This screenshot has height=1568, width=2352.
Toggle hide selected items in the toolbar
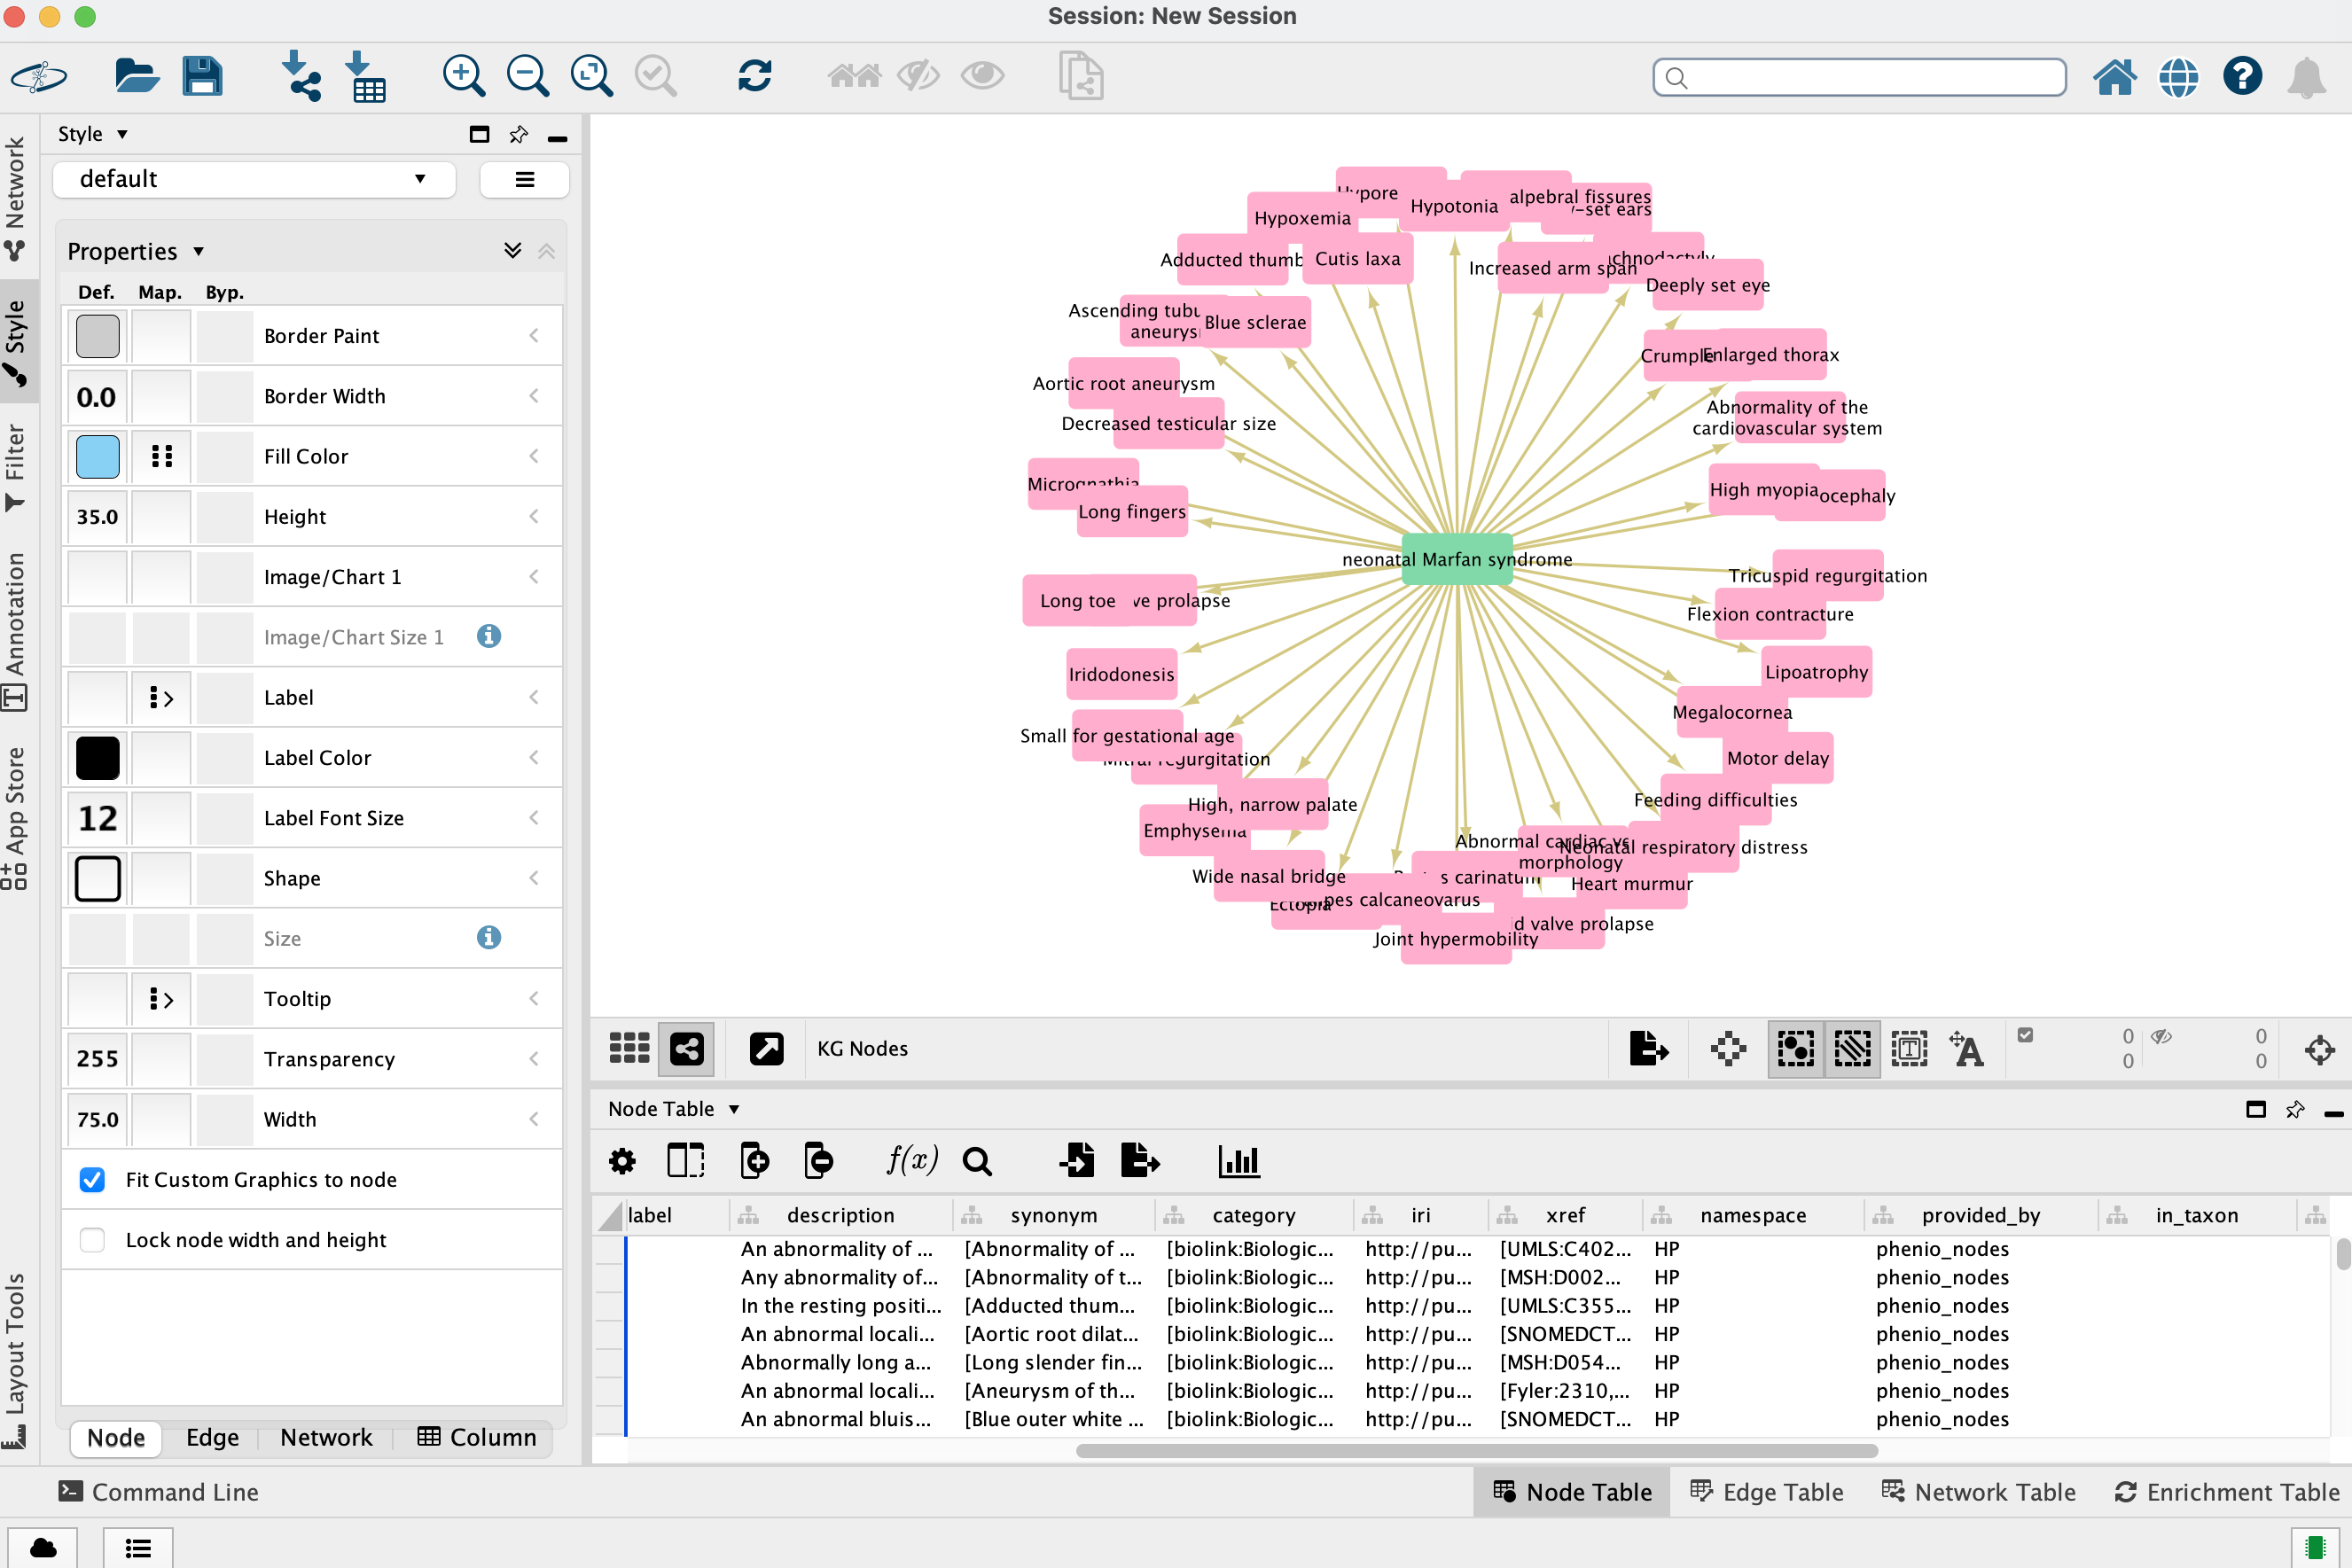917,75
